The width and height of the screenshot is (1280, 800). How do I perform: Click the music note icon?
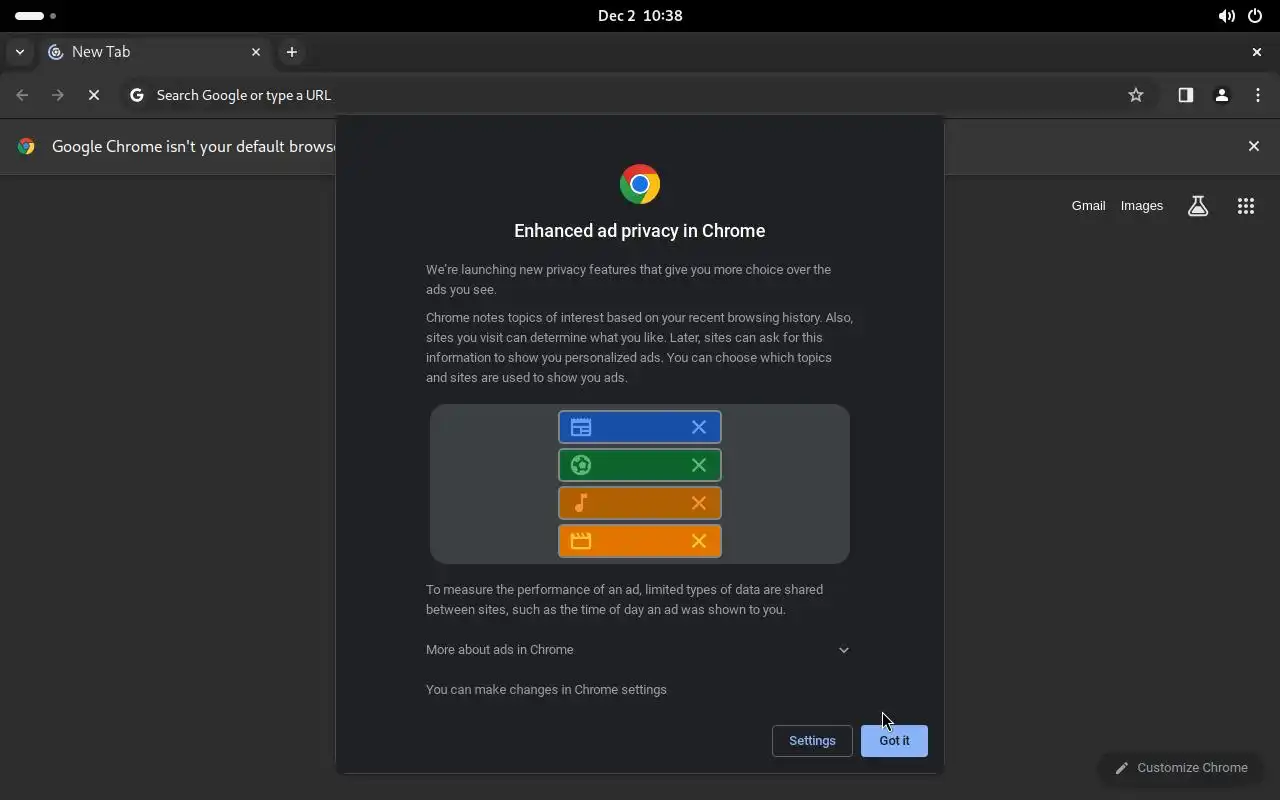tap(581, 503)
